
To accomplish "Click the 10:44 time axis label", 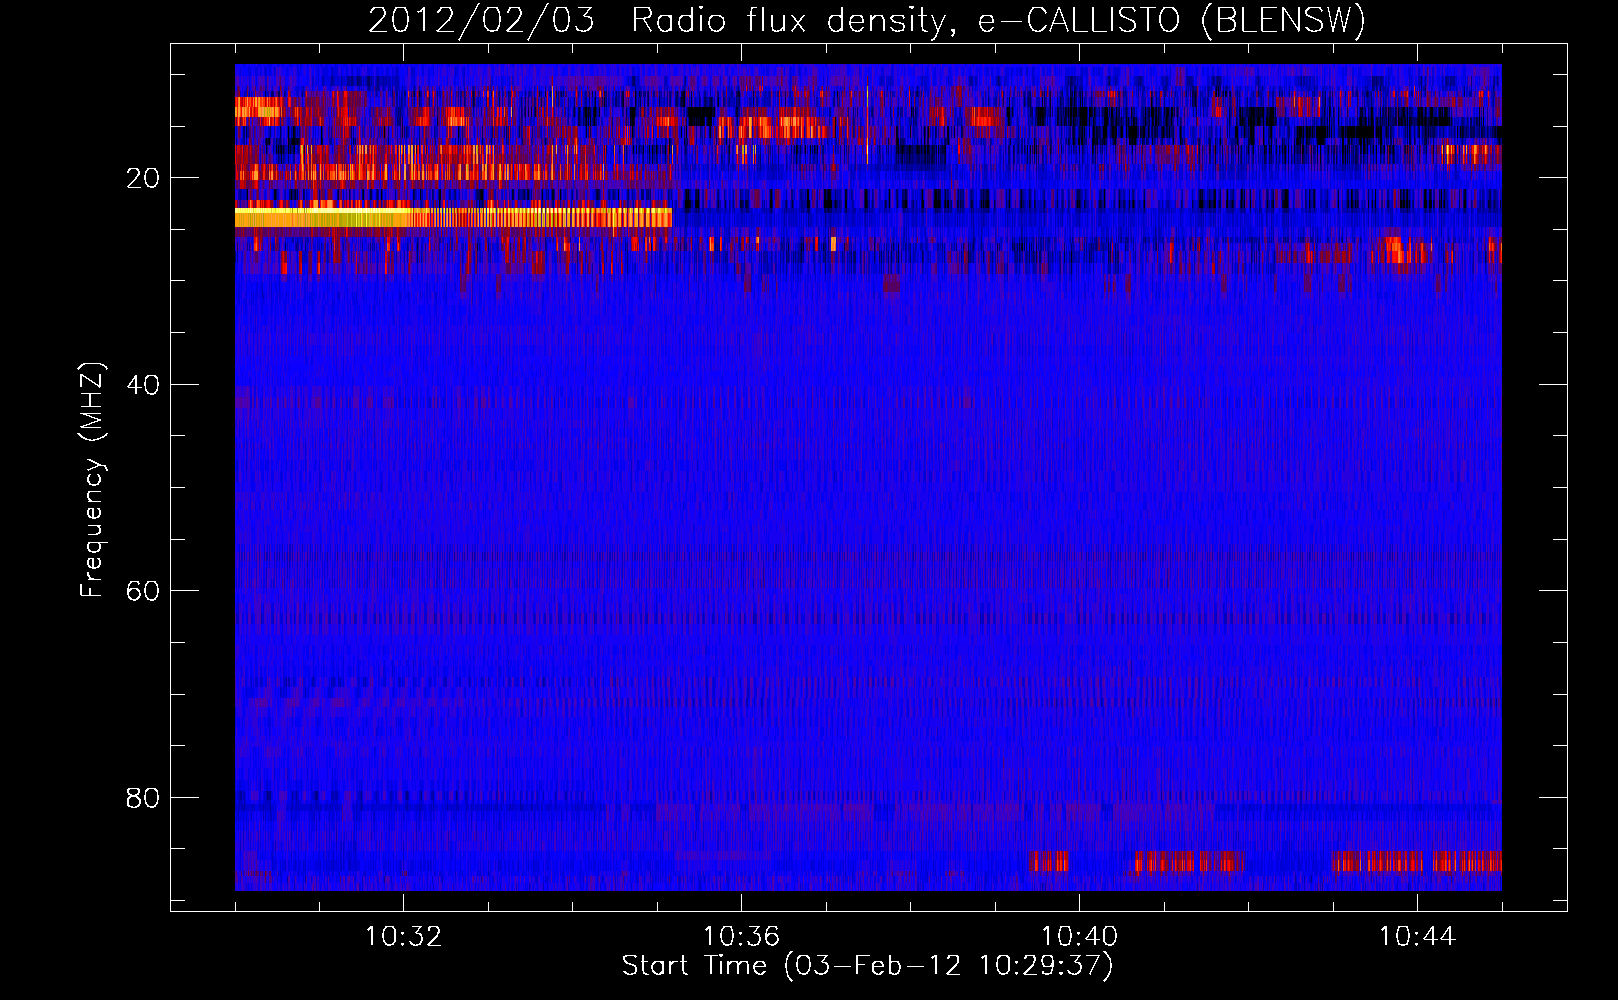I will click(x=1417, y=937).
